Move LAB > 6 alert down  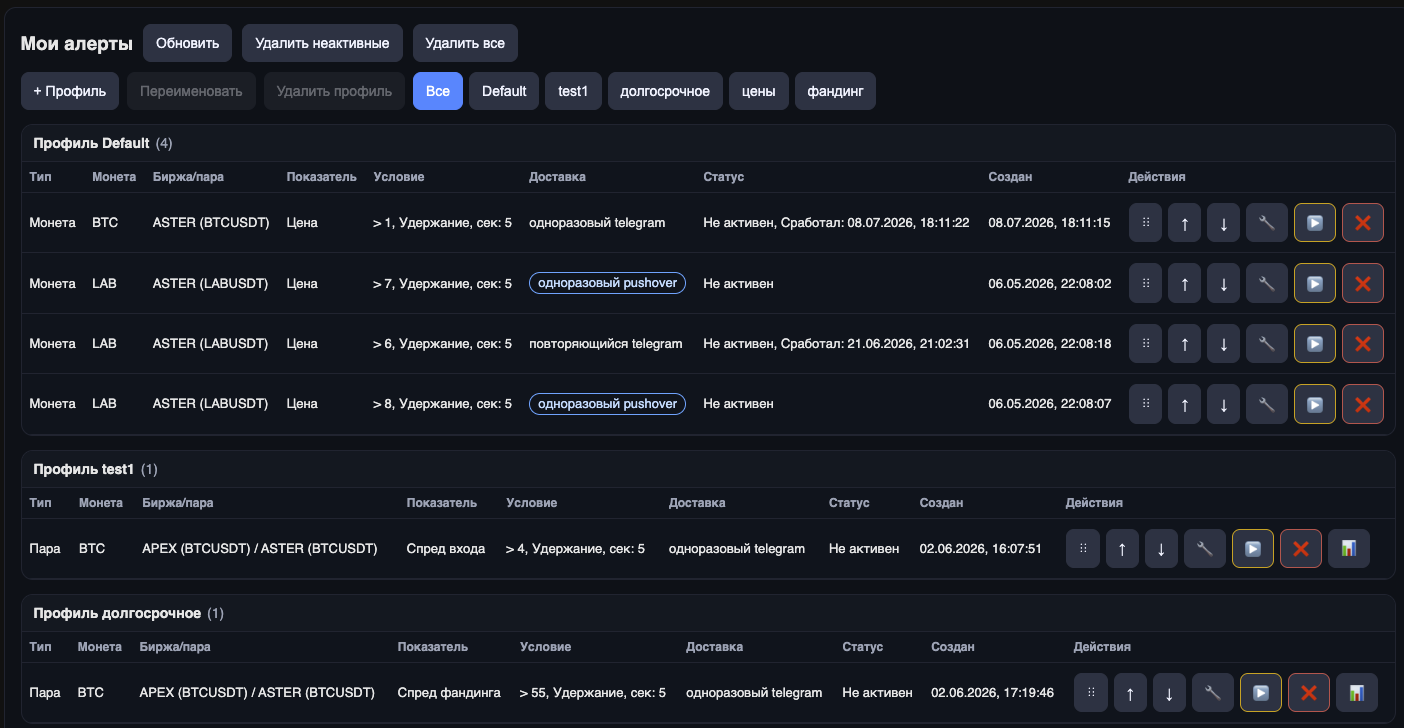point(1223,343)
